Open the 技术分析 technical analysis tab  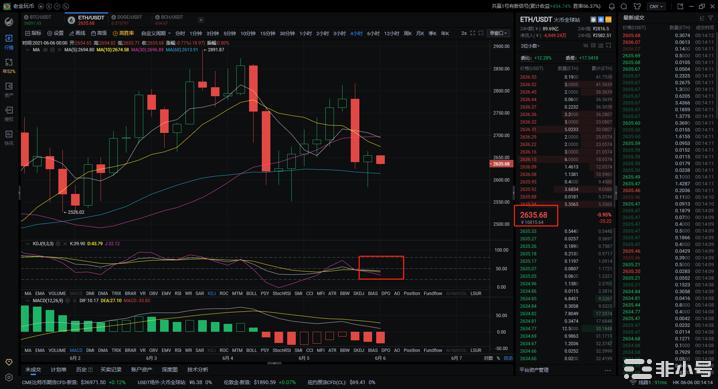click(x=197, y=369)
